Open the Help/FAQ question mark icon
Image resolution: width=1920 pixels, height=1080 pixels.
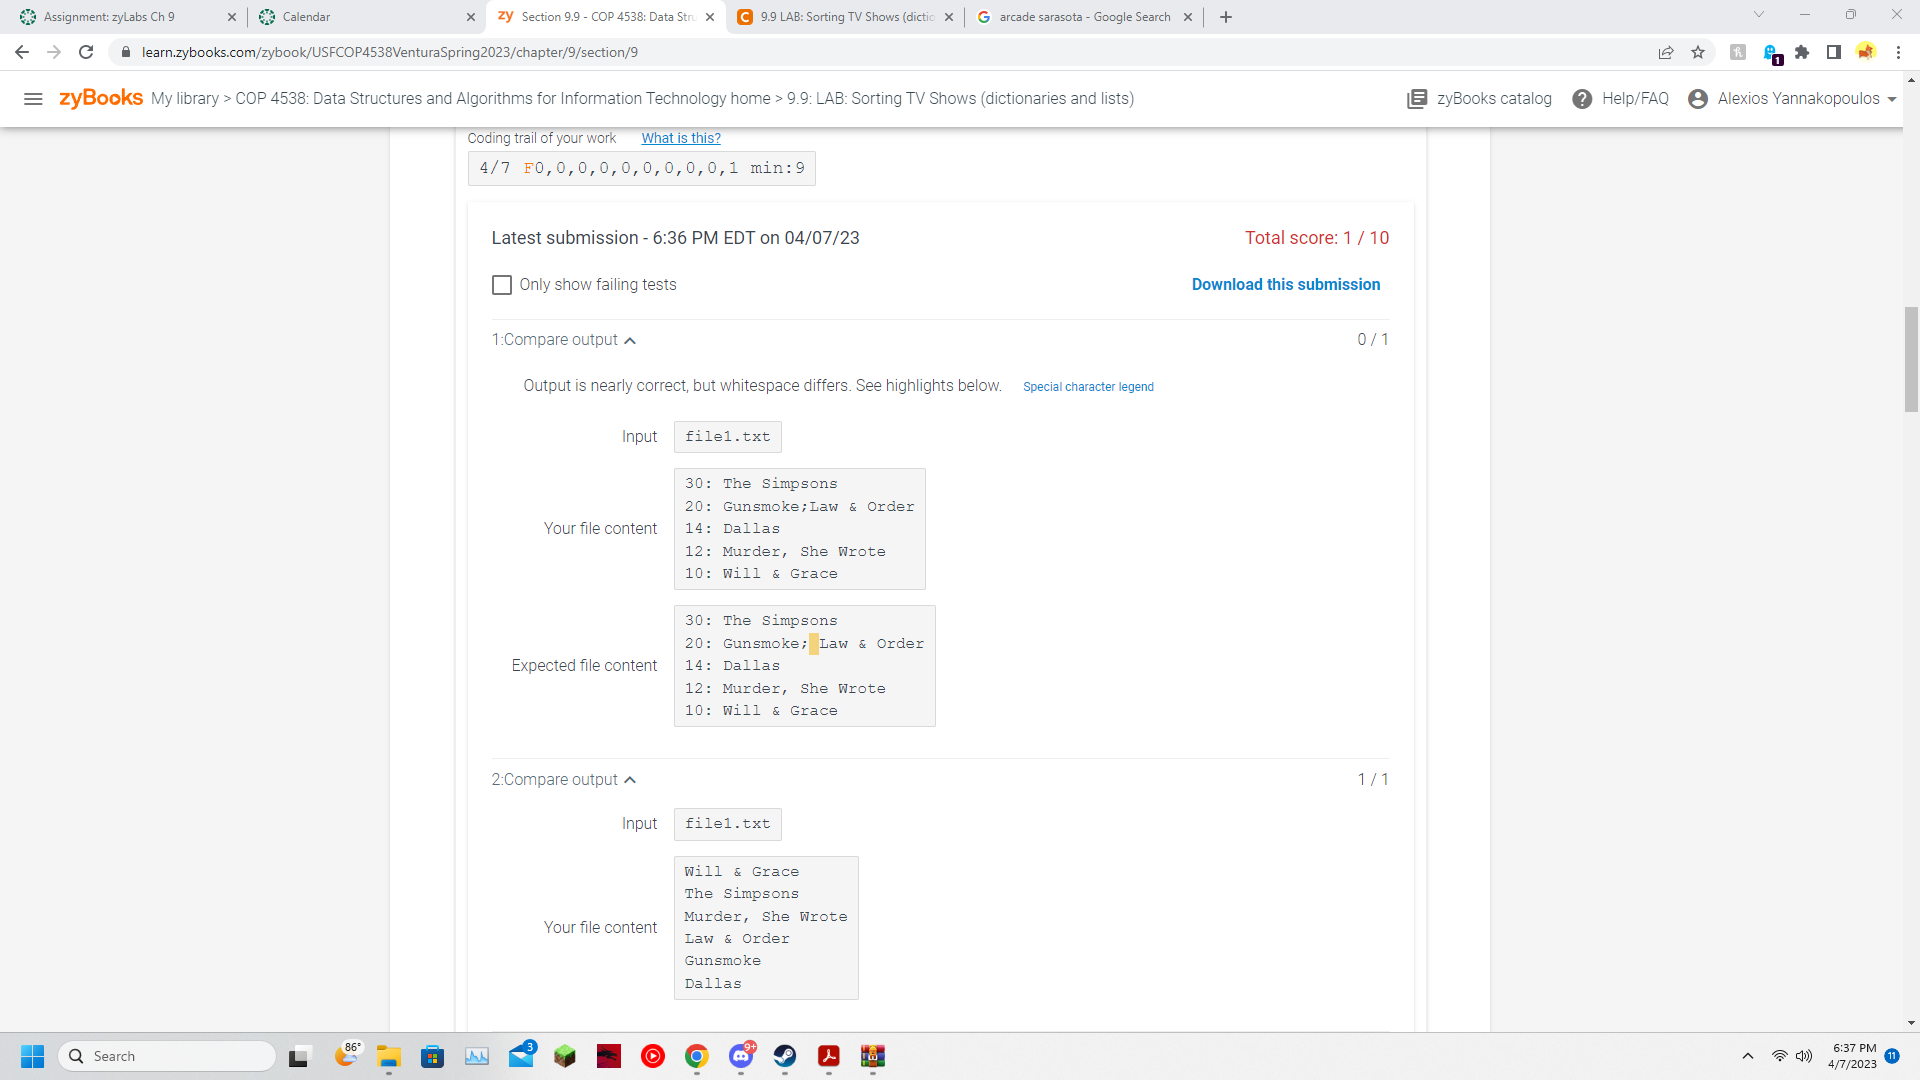pos(1582,99)
